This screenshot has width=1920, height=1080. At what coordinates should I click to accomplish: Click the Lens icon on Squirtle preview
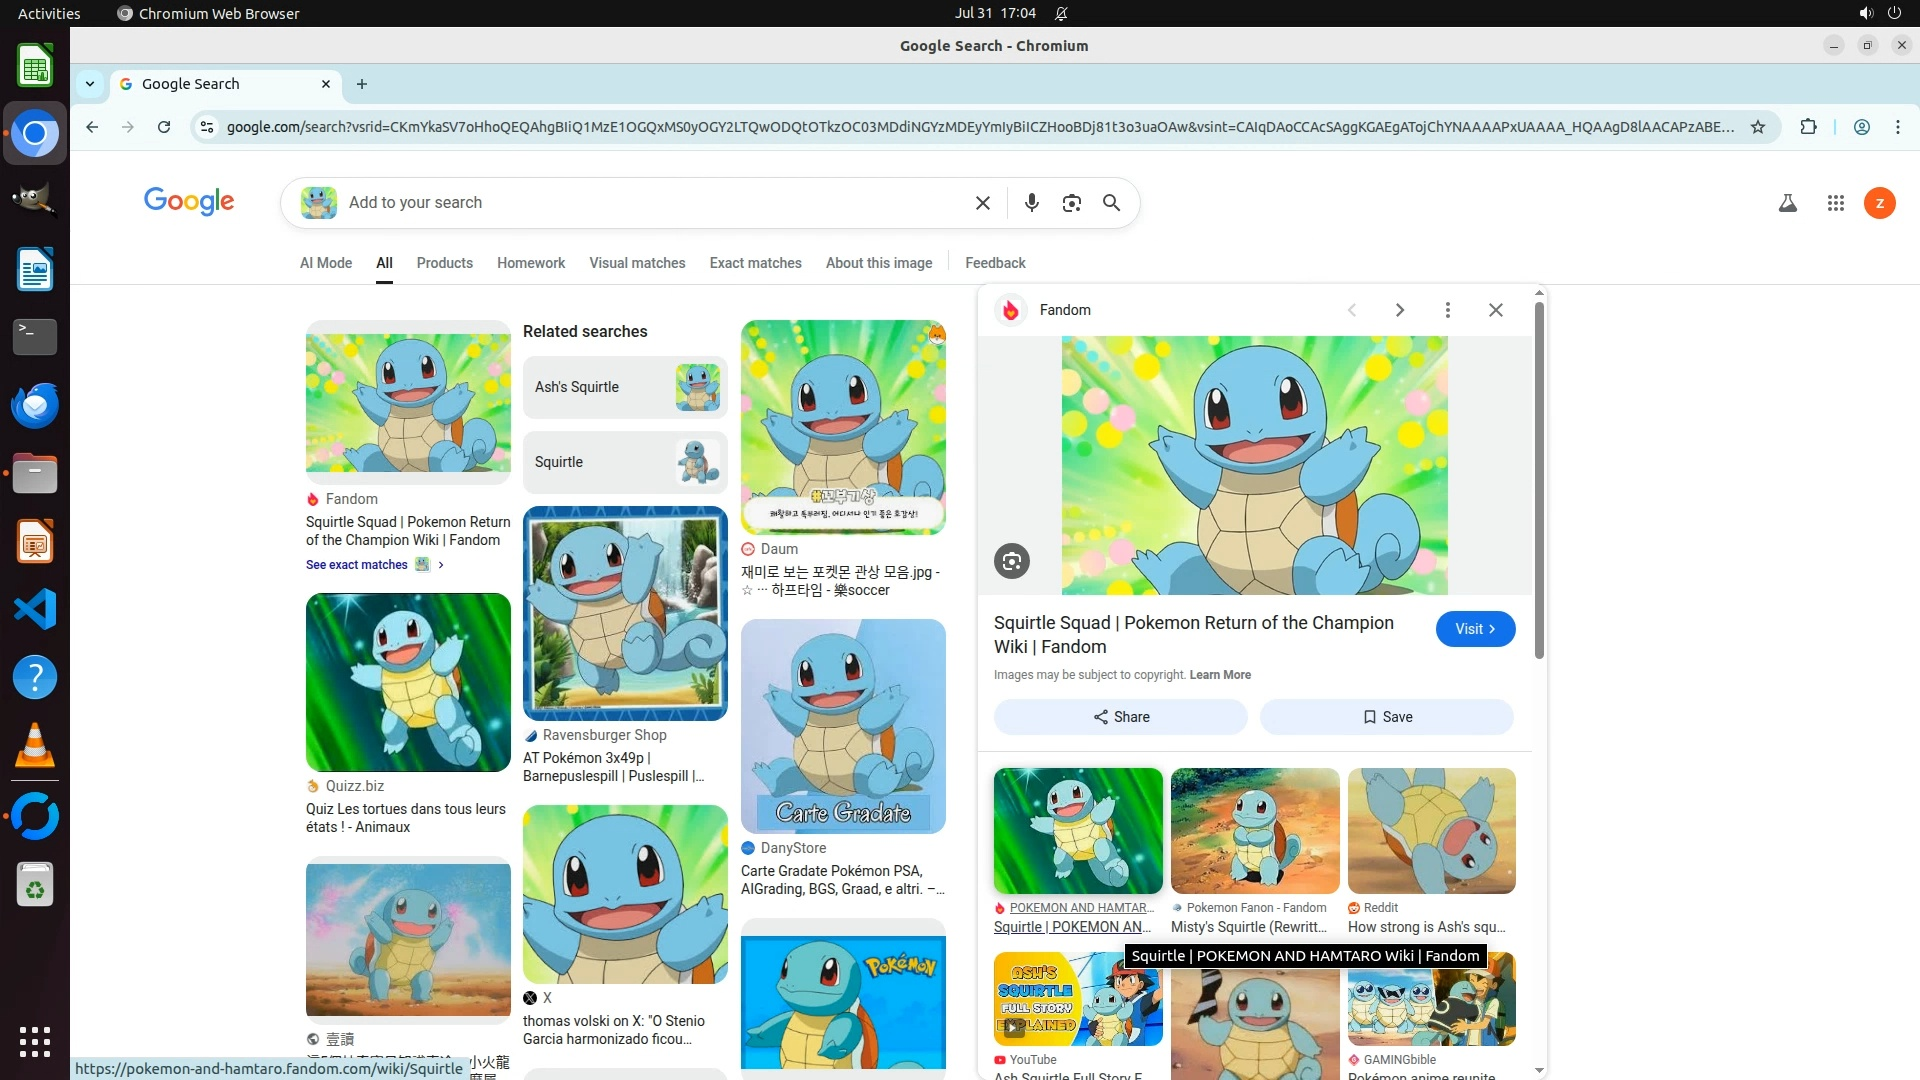(1011, 561)
